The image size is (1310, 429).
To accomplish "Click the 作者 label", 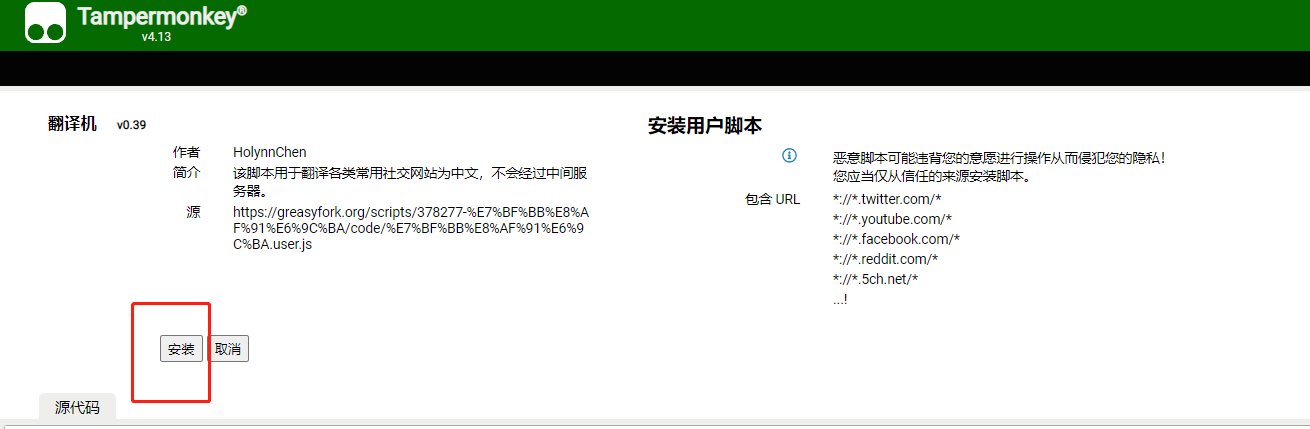I will 186,152.
